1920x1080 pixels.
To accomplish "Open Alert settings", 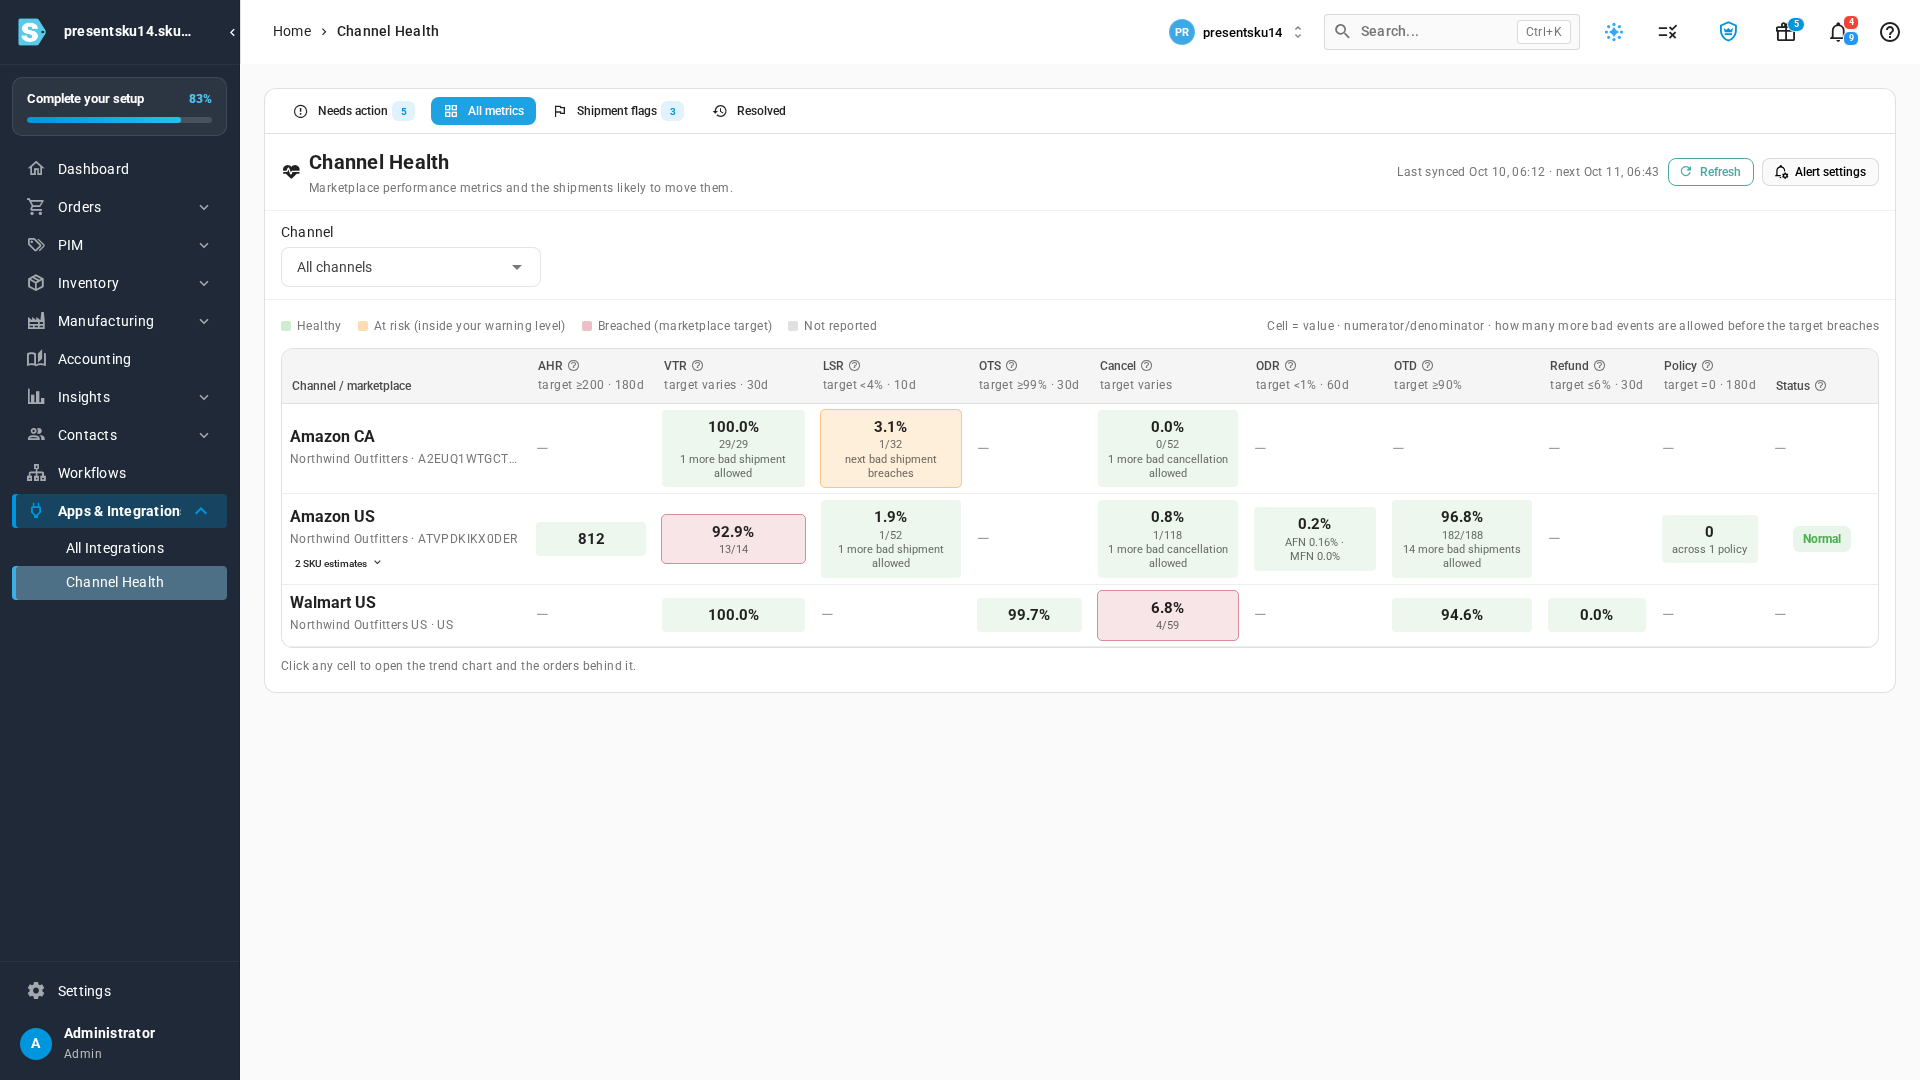I will [1820, 172].
